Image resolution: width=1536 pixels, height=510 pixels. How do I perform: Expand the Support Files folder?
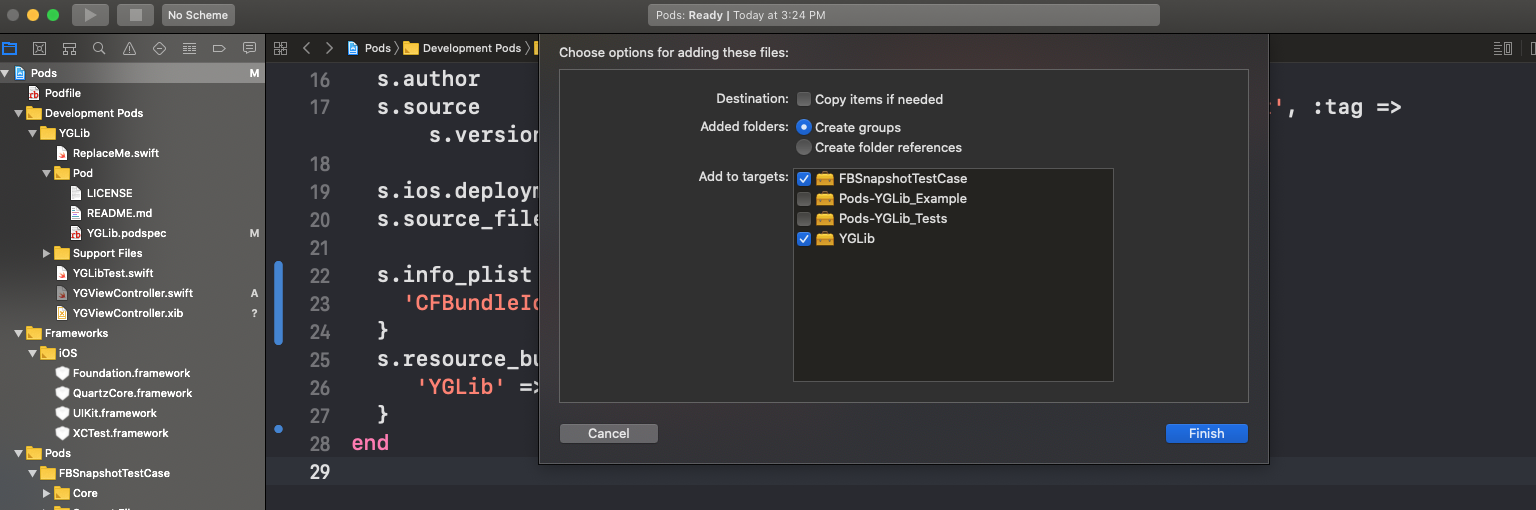(46, 253)
